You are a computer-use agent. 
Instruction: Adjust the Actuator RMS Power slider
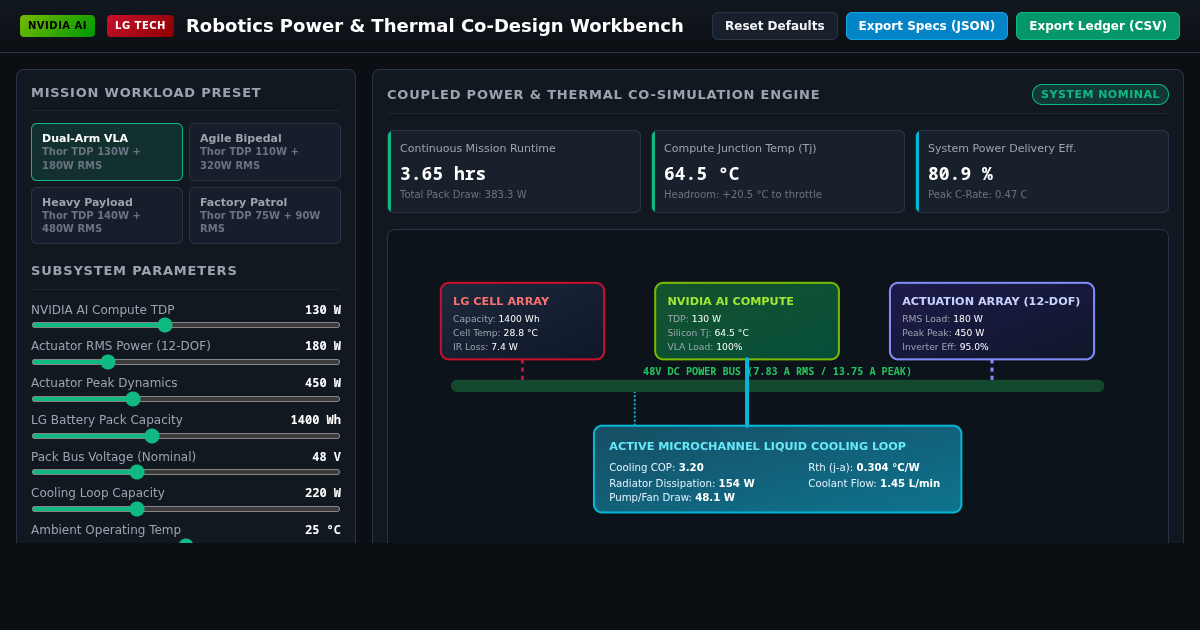point(186,362)
